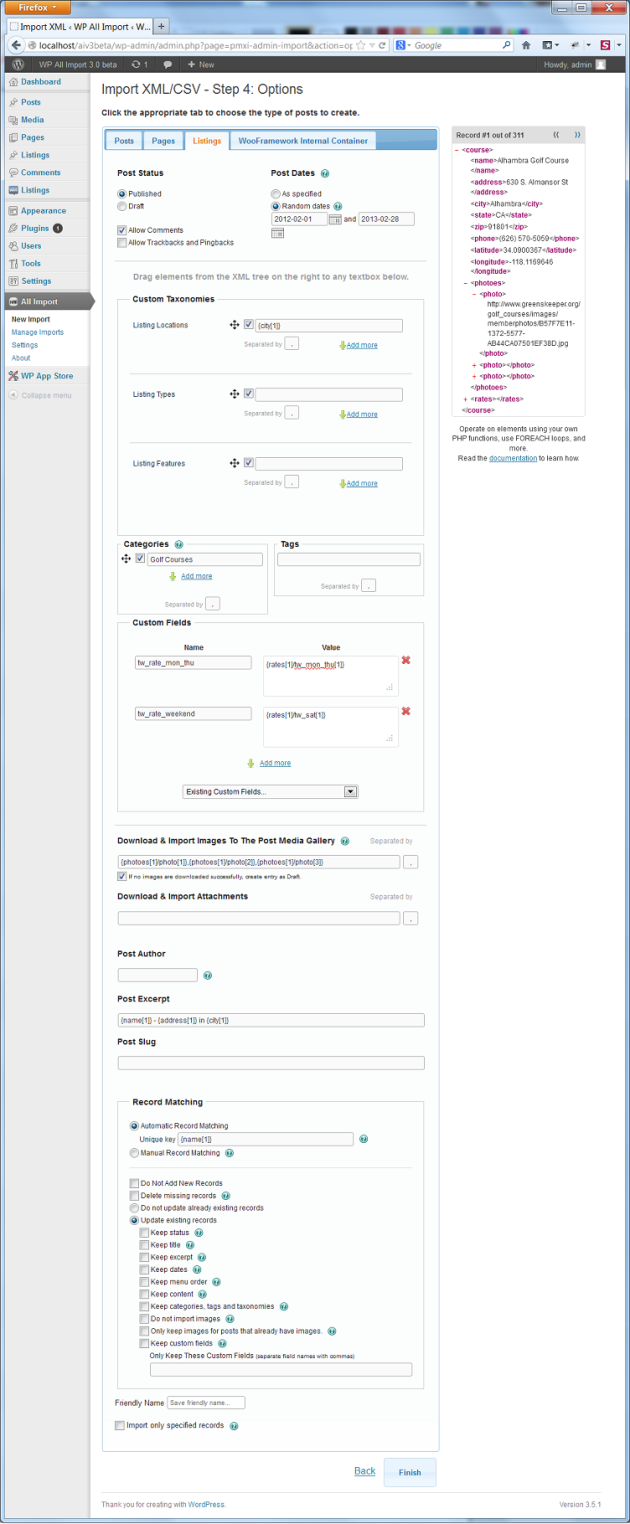Click the Firefox home toolbar icon
Image resolution: width=630 pixels, height=1524 pixels.
[x=527, y=45]
